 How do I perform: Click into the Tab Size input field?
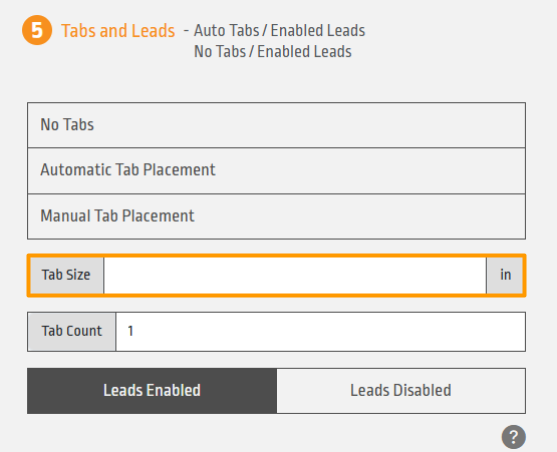[x=295, y=275]
